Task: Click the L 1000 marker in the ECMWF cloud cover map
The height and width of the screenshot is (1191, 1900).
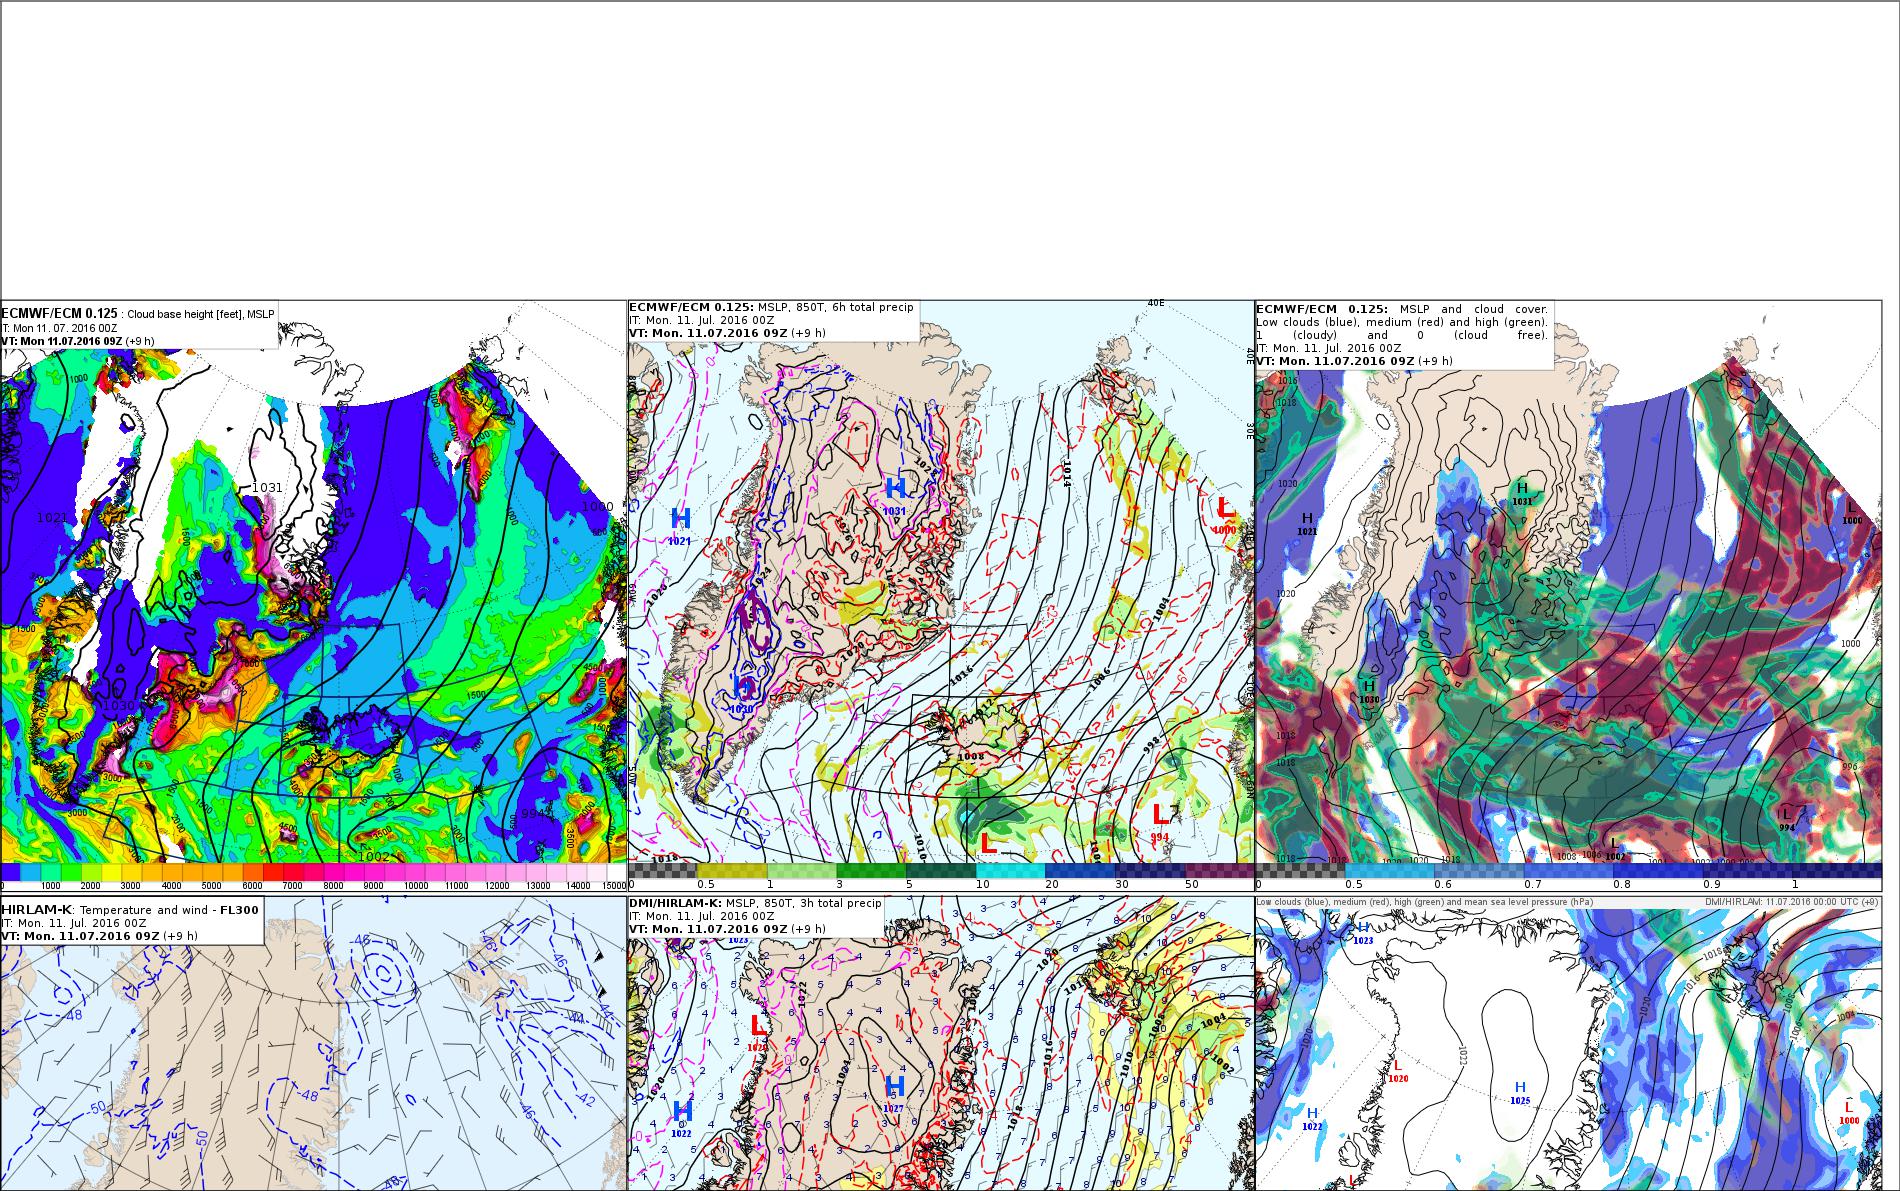Action: tap(1852, 513)
